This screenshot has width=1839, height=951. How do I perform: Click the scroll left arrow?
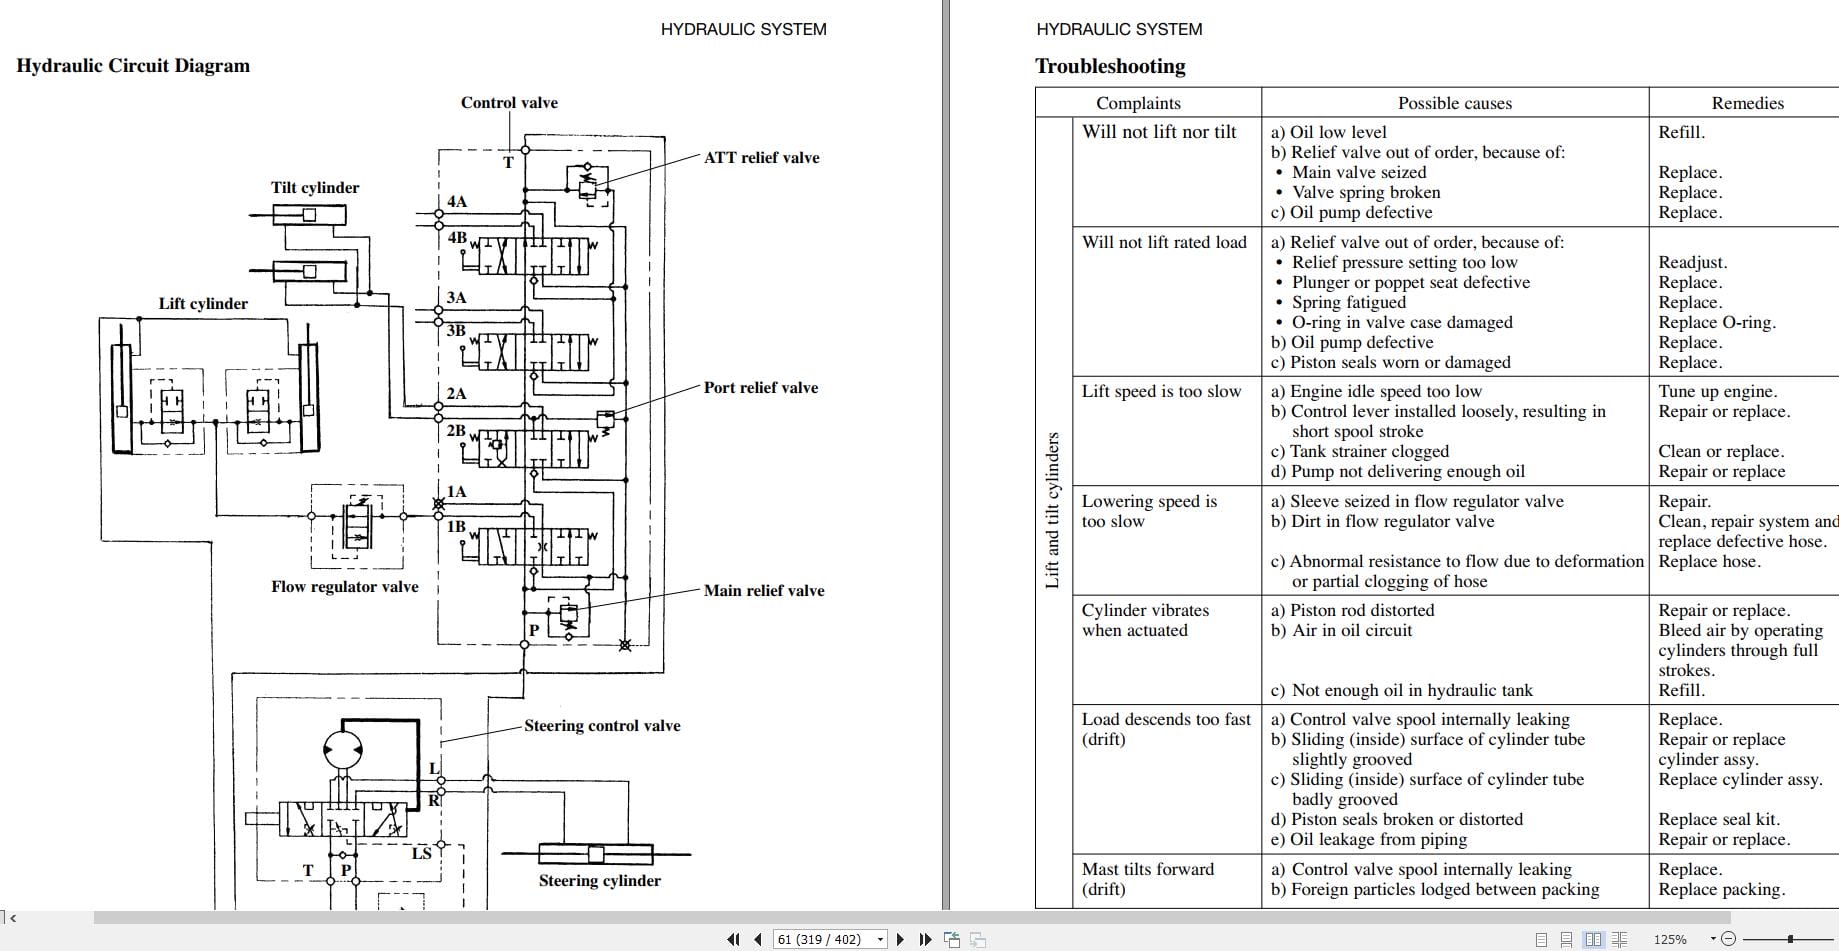tap(13, 917)
